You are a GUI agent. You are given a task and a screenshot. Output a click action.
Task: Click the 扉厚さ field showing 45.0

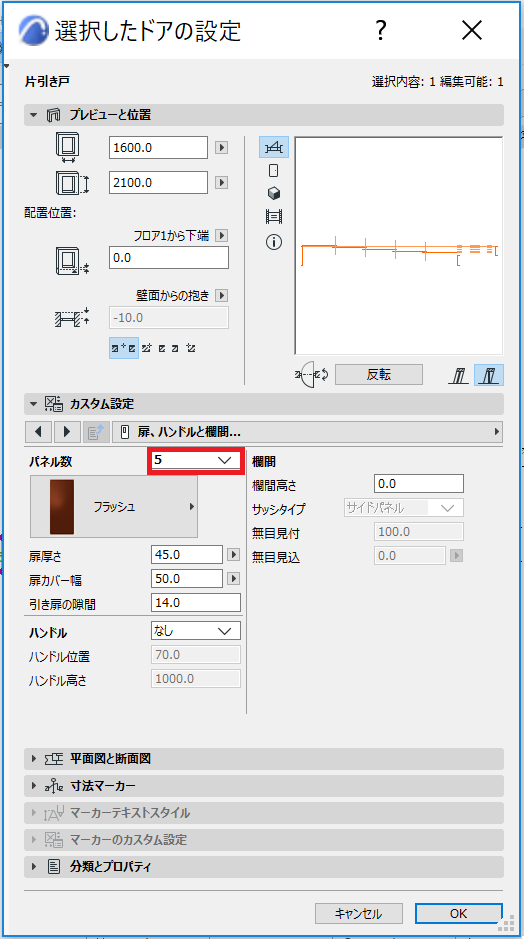(x=187, y=555)
